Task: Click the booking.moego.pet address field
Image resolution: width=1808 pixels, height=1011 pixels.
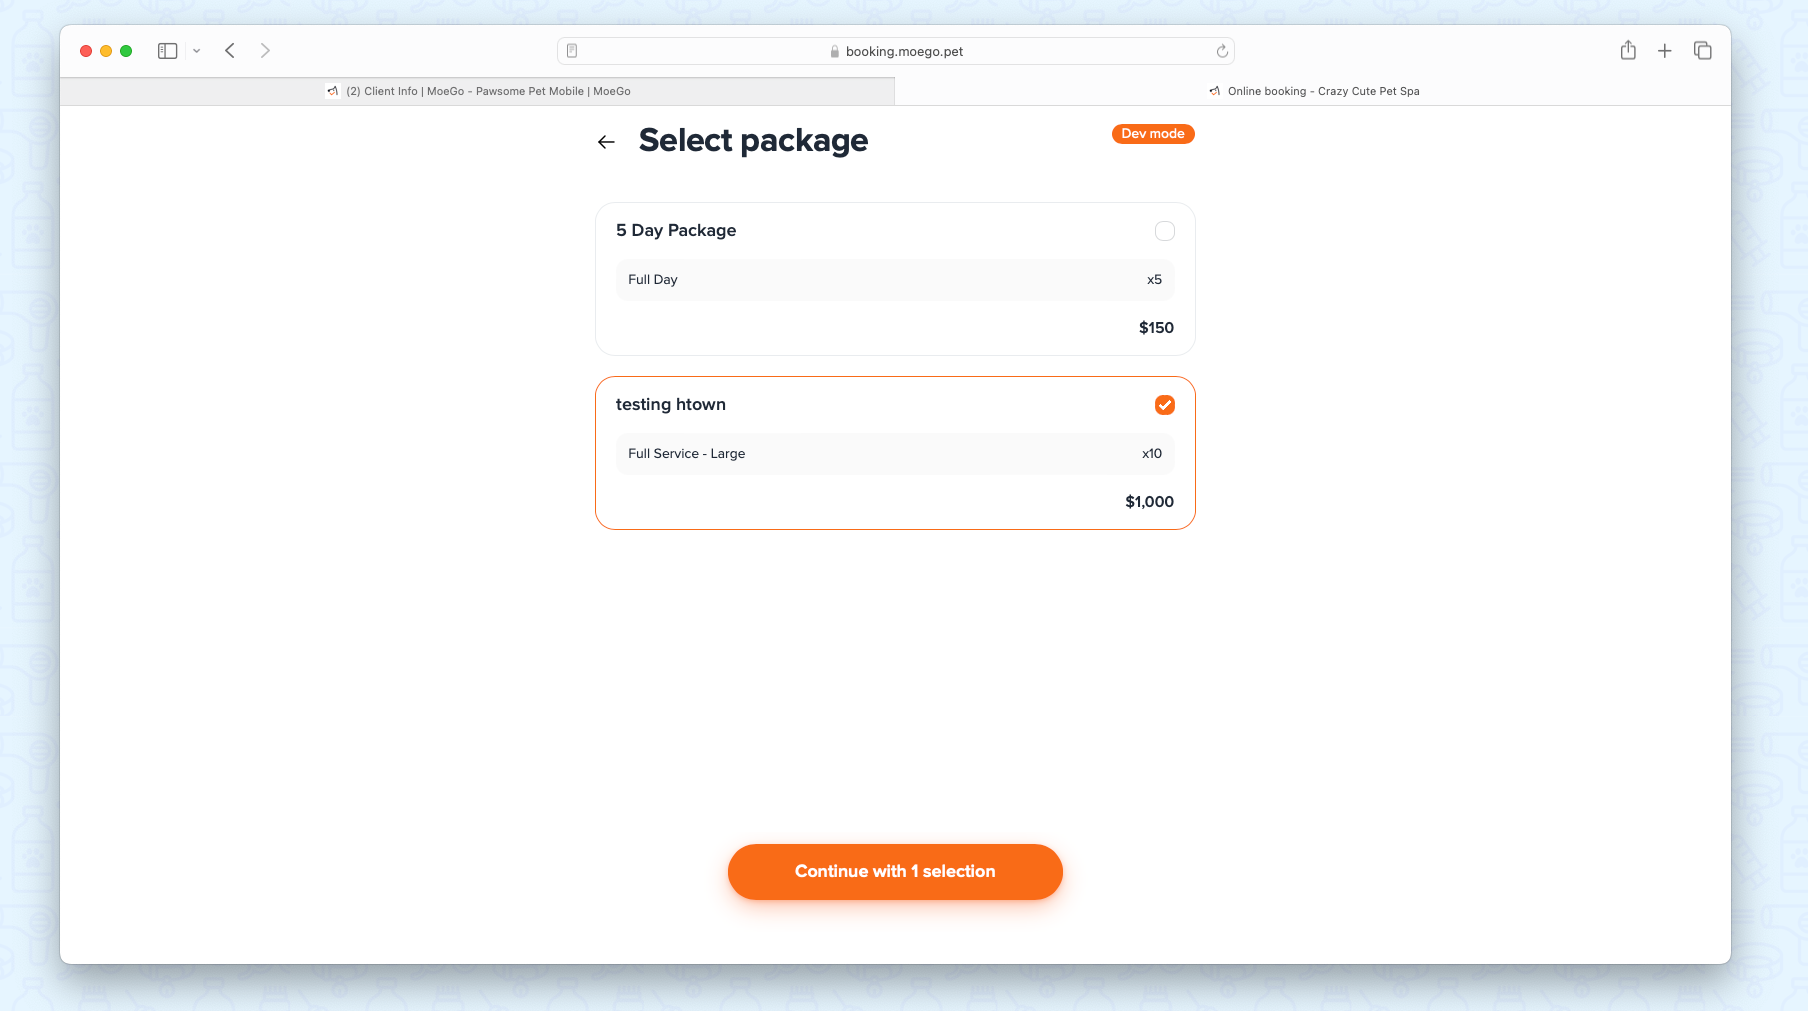Action: point(896,51)
